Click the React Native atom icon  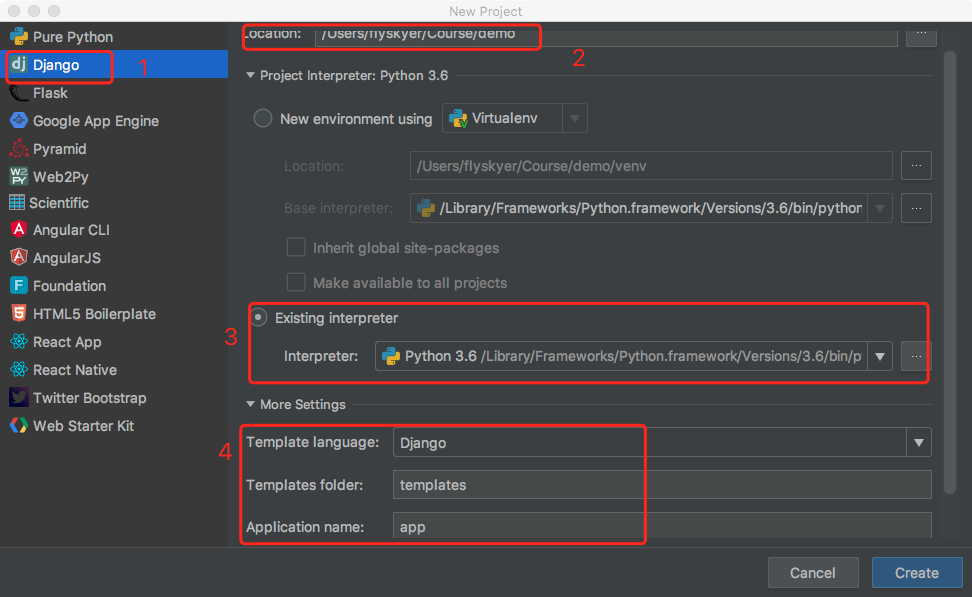(19, 369)
